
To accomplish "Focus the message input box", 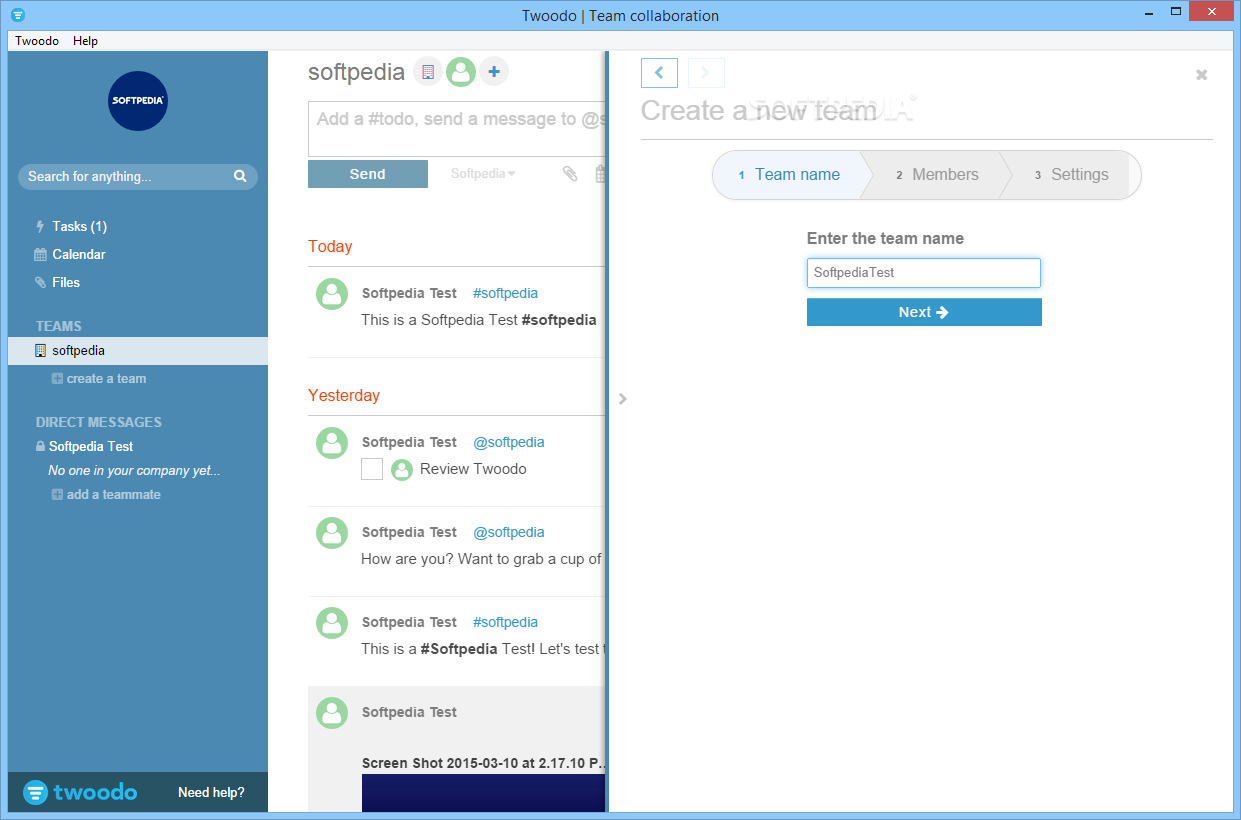I will (457, 129).
